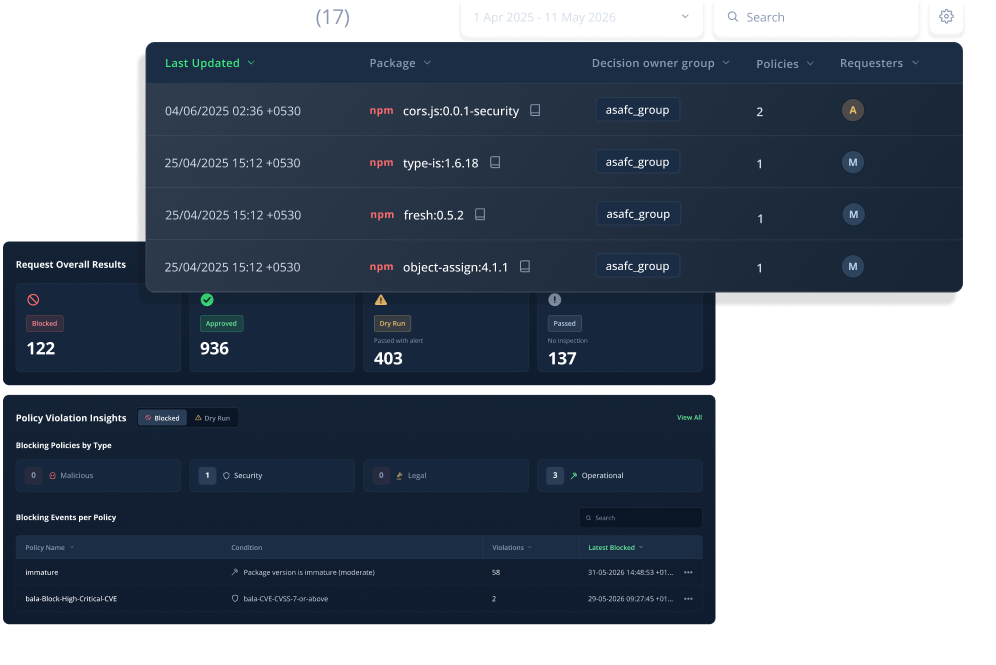Screen dimensions: 996x665
Task: Switch insights to Blocked tab
Action: coord(162,418)
